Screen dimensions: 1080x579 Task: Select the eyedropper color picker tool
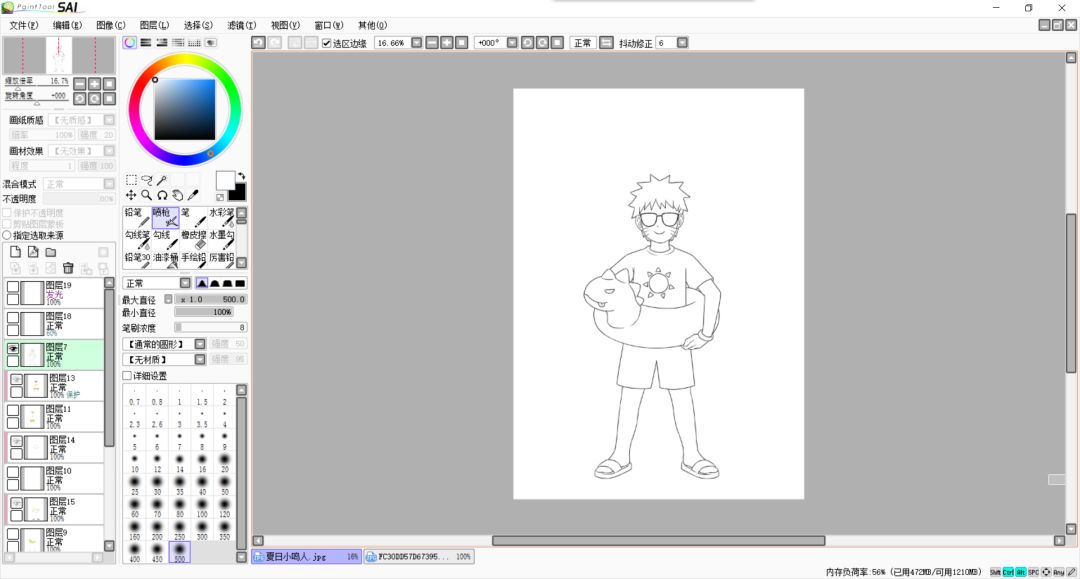coord(194,196)
